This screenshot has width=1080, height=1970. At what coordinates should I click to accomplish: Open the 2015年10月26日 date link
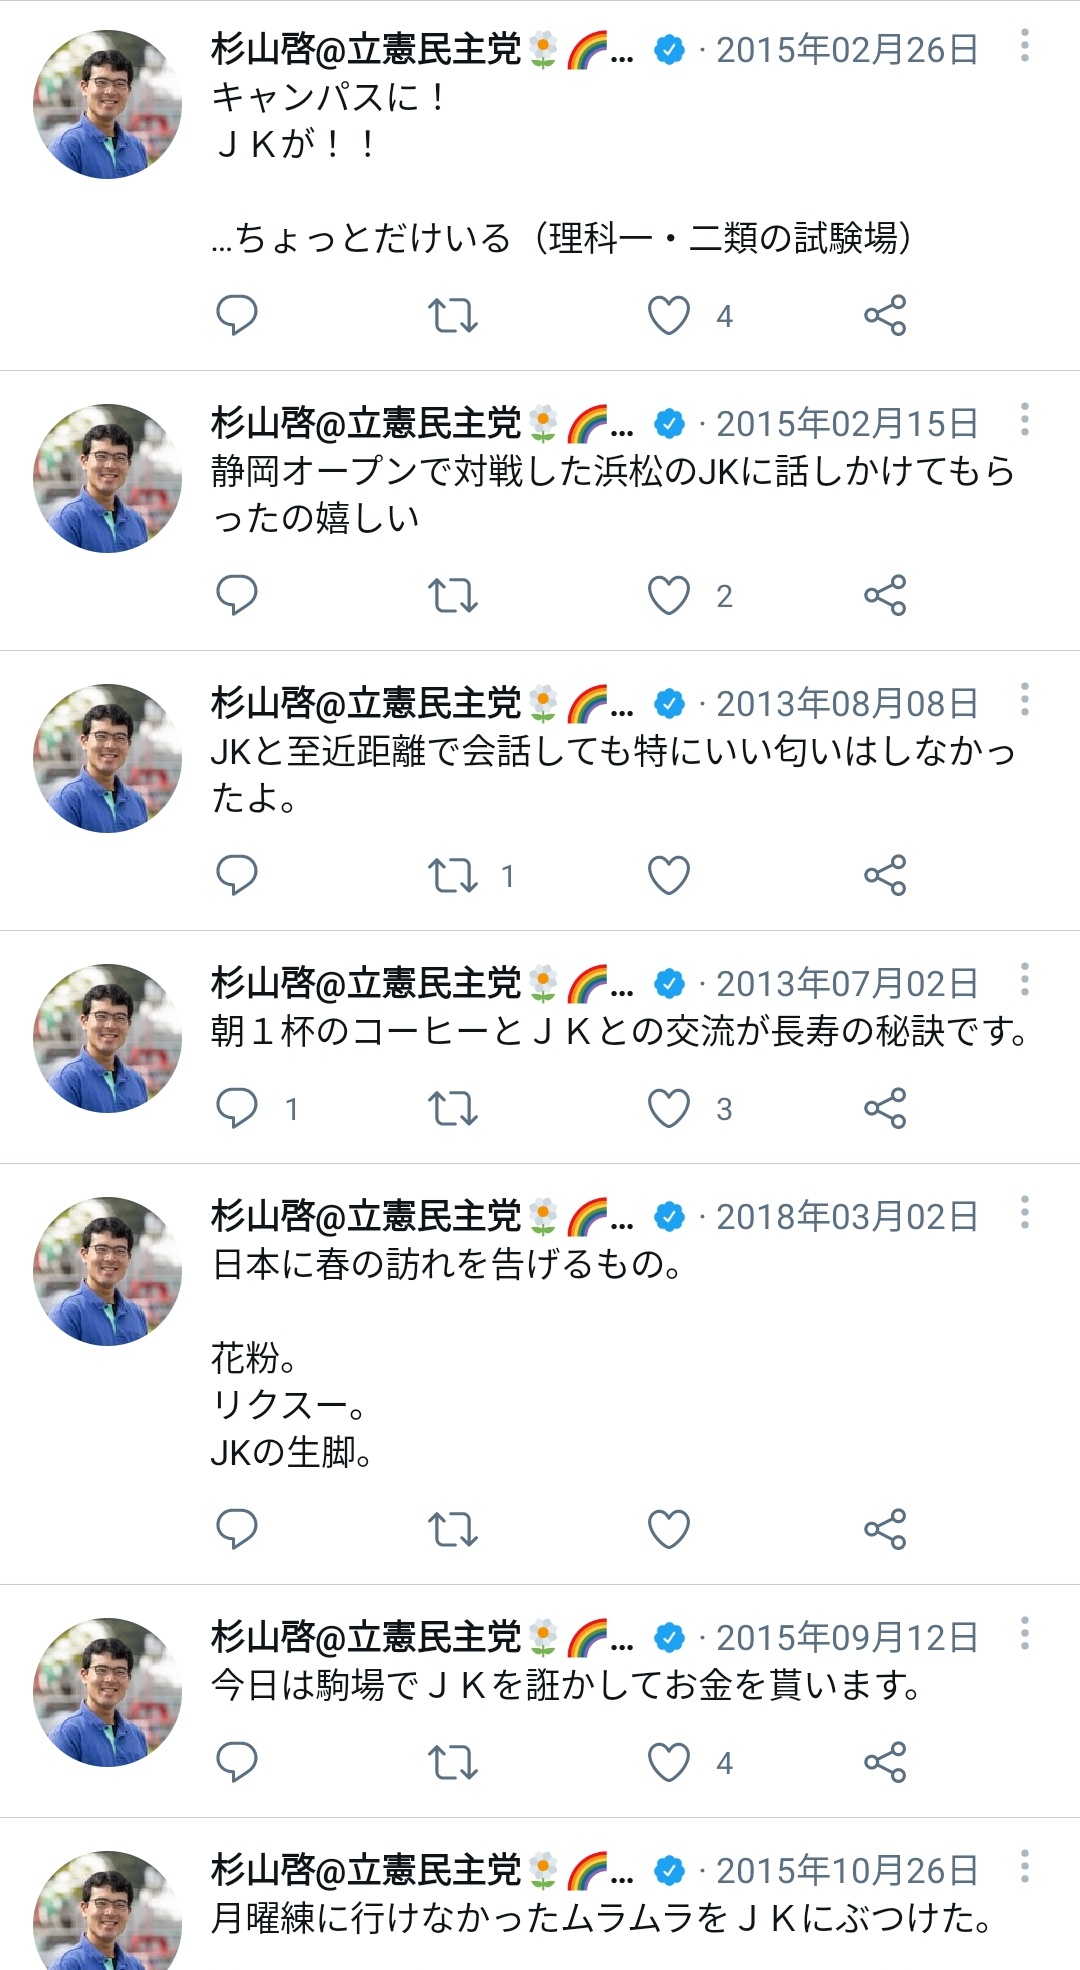coord(846,1870)
